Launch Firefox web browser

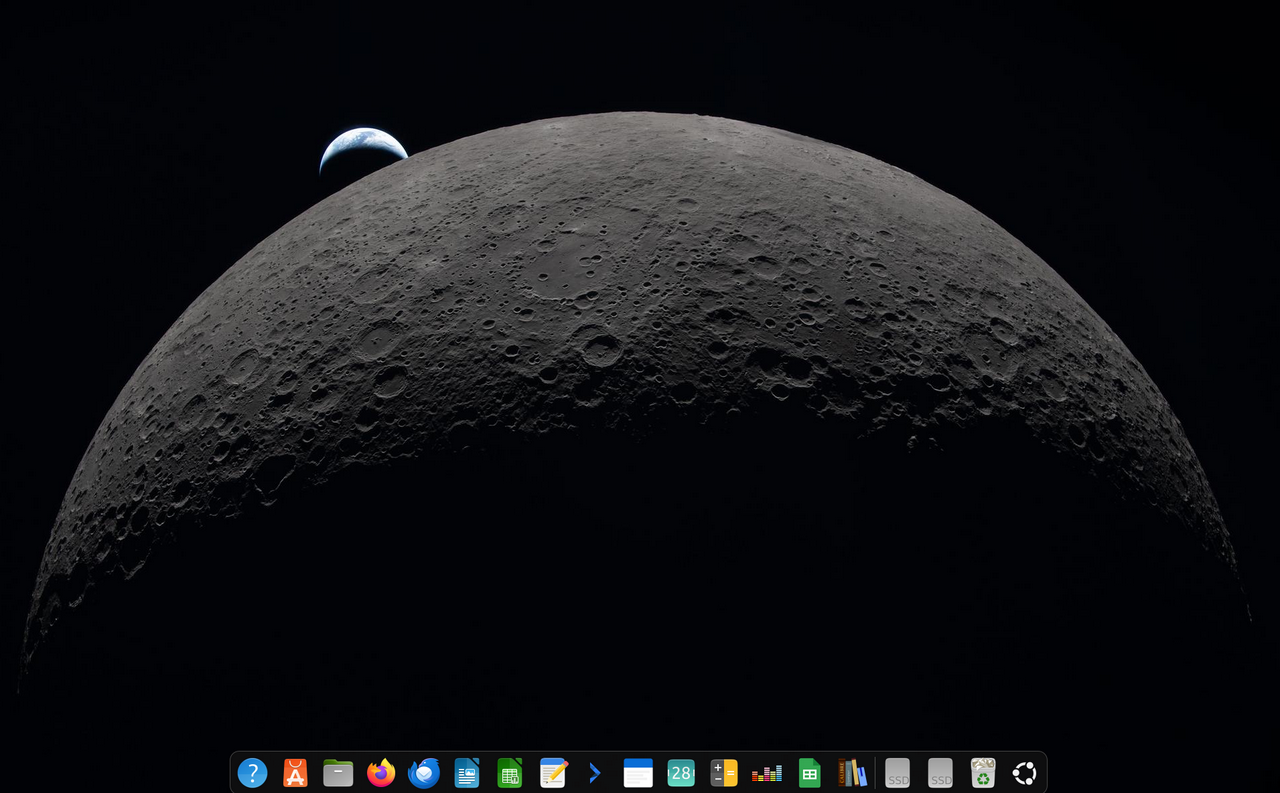381,773
